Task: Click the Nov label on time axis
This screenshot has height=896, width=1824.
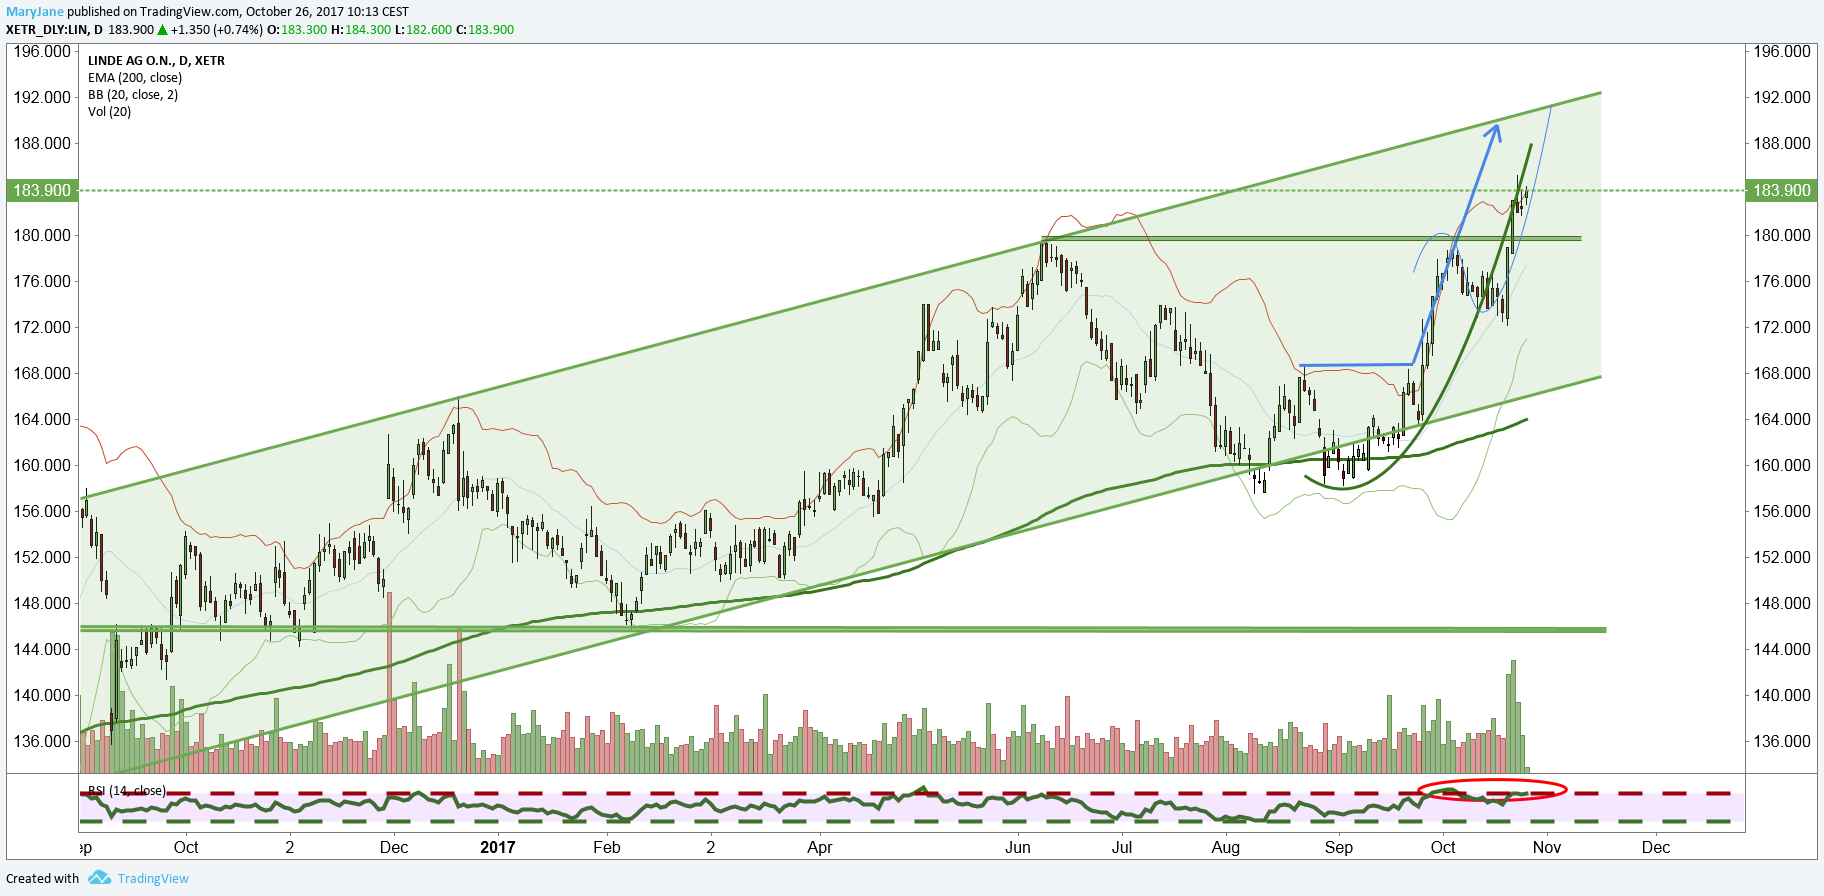Action: [1547, 848]
